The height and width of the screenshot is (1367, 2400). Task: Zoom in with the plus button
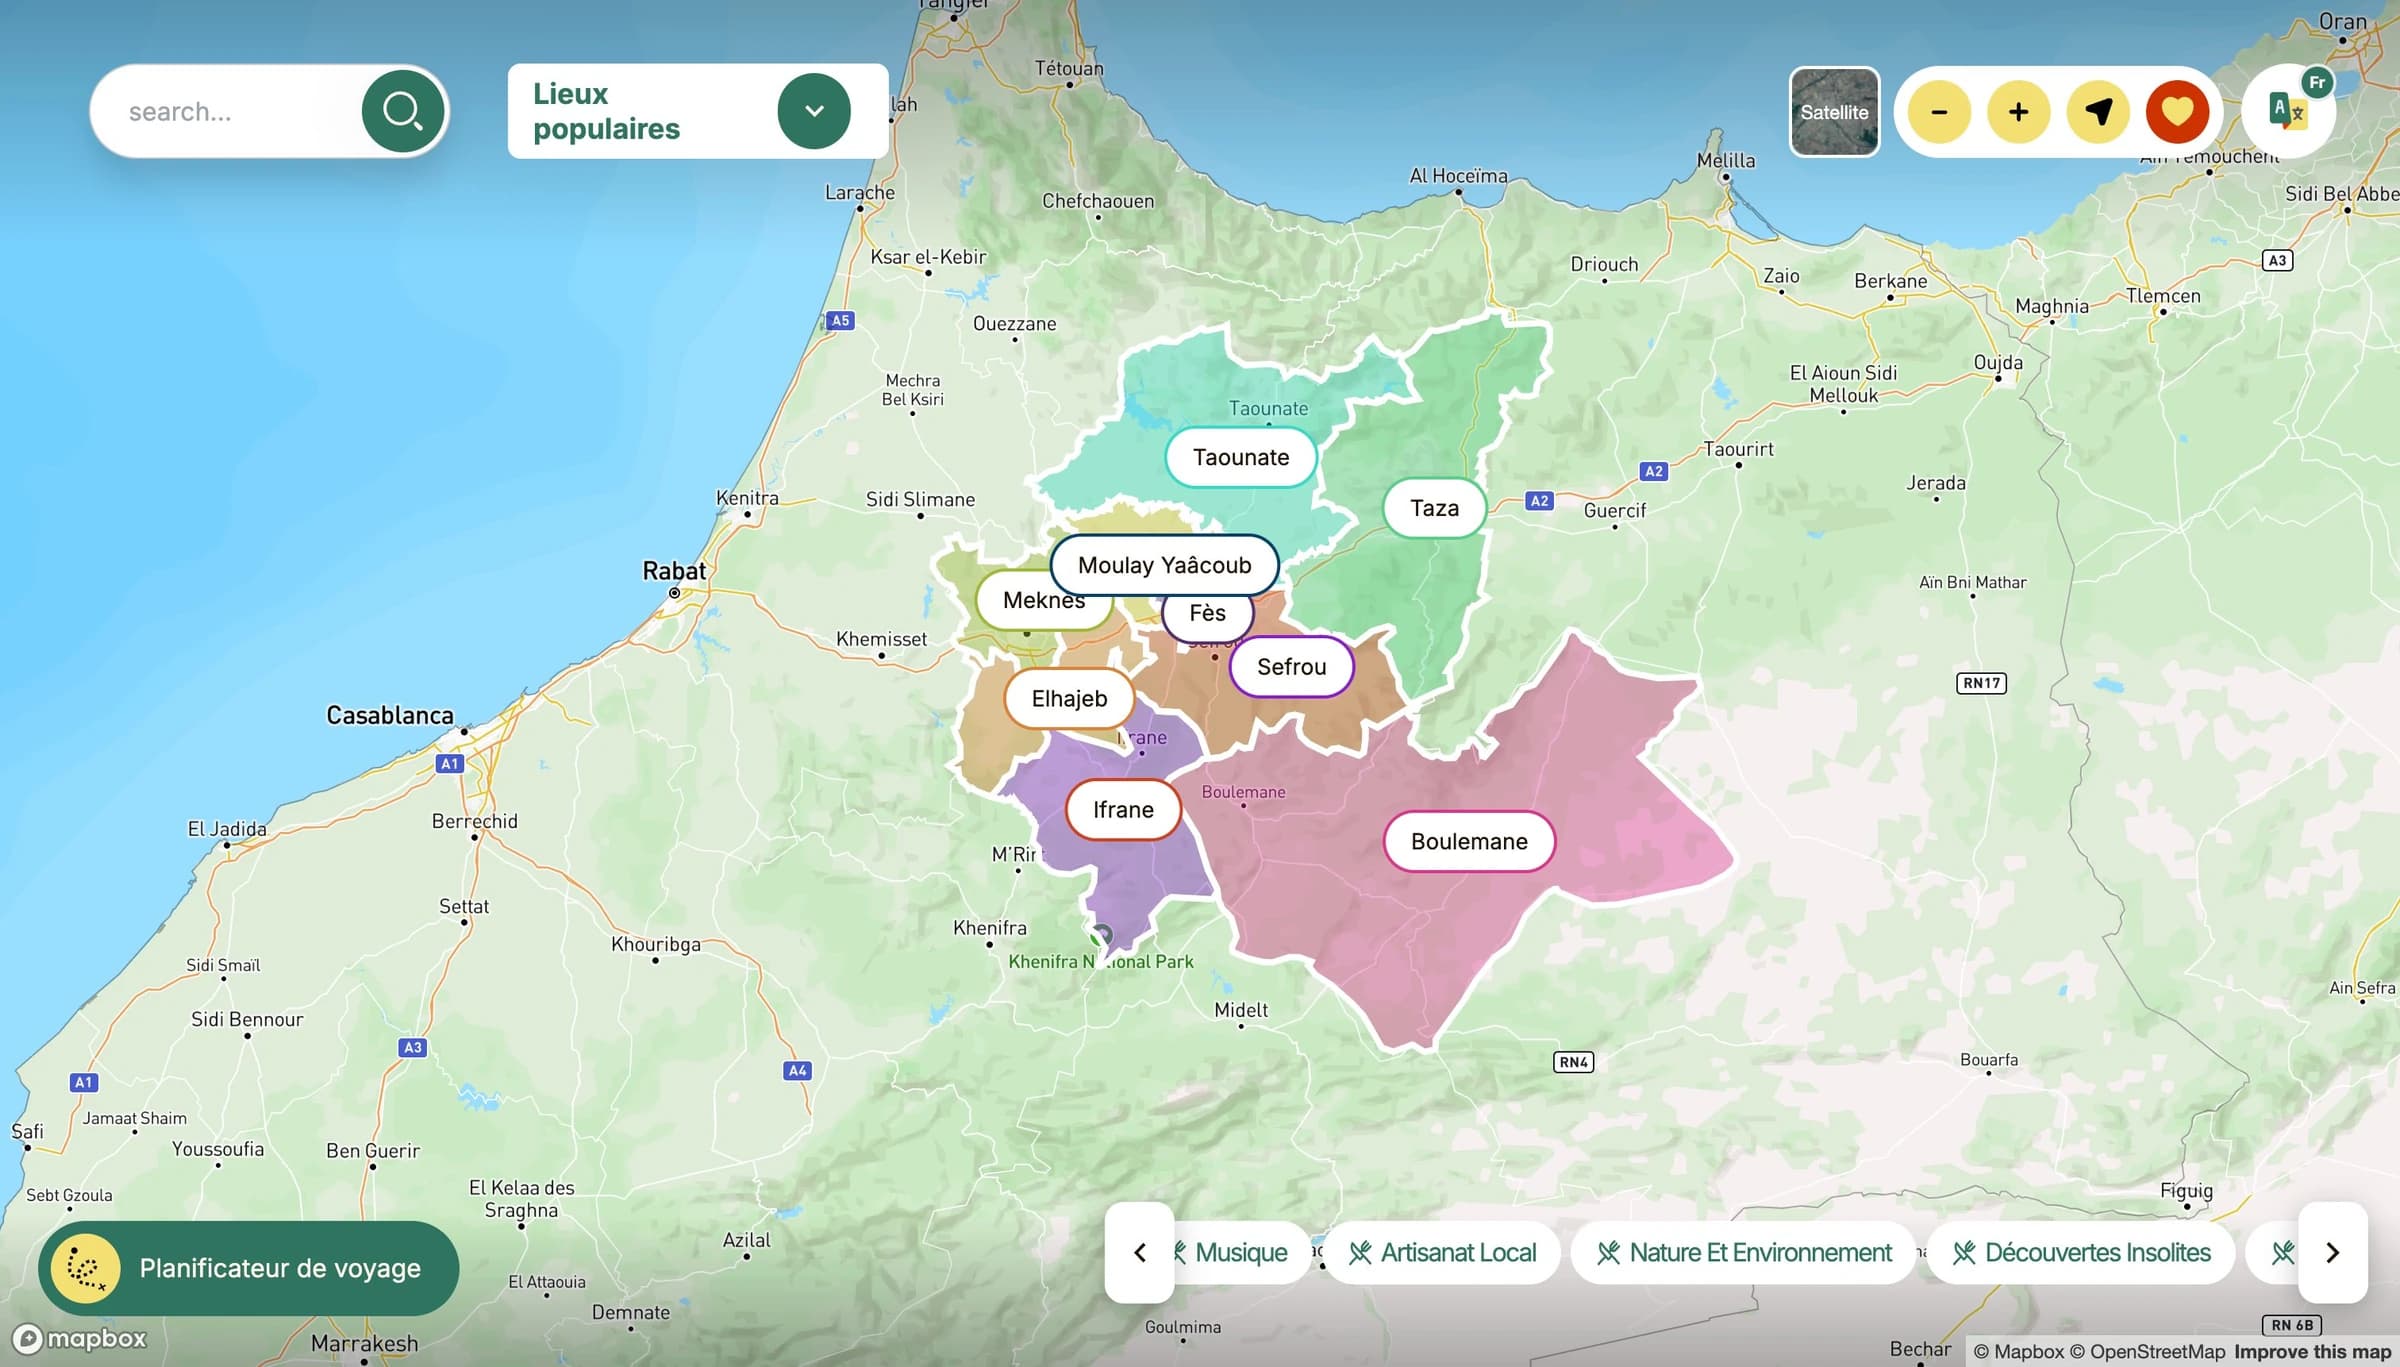(2018, 111)
